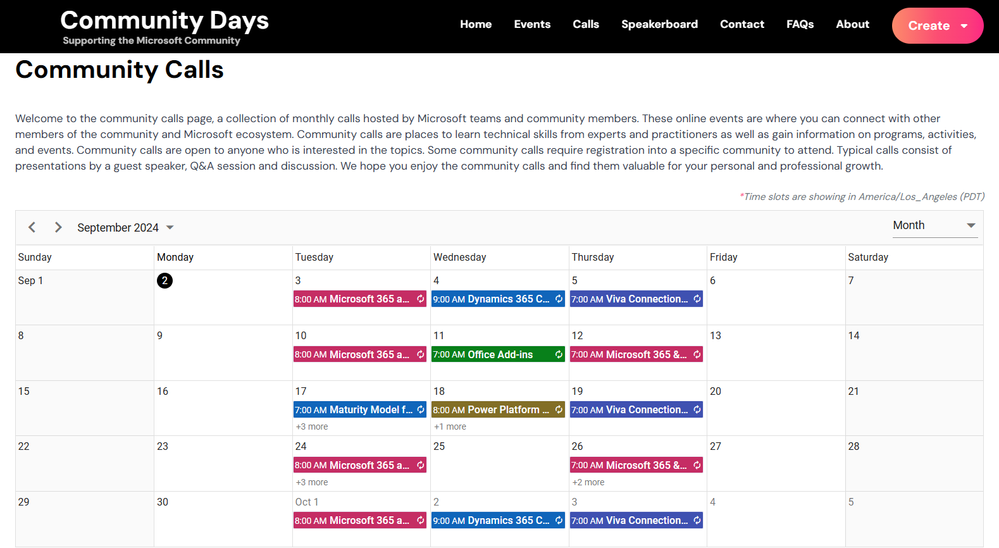Select the date 22 in the calendar
The image size is (999, 548).
point(24,447)
